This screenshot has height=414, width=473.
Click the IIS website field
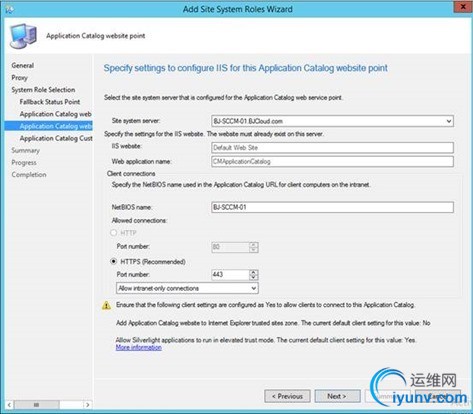(332, 148)
